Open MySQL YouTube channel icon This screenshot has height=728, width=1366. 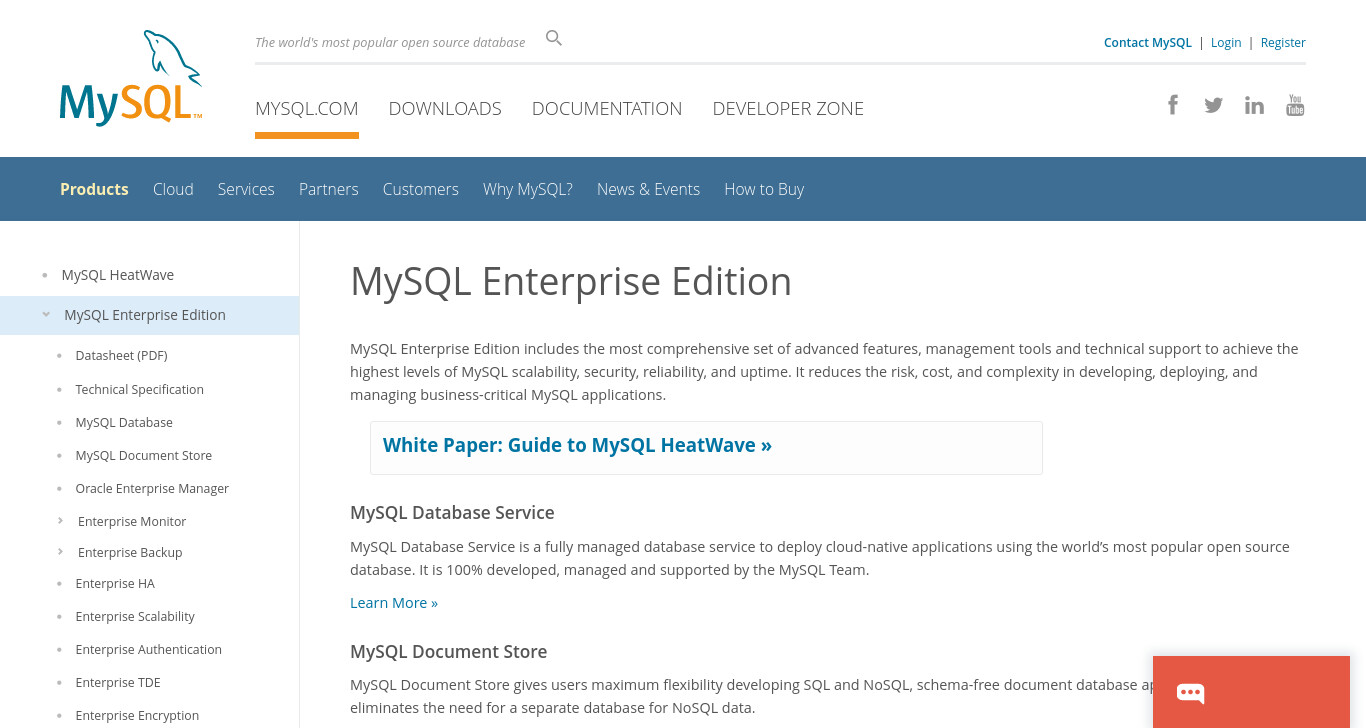(x=1295, y=105)
